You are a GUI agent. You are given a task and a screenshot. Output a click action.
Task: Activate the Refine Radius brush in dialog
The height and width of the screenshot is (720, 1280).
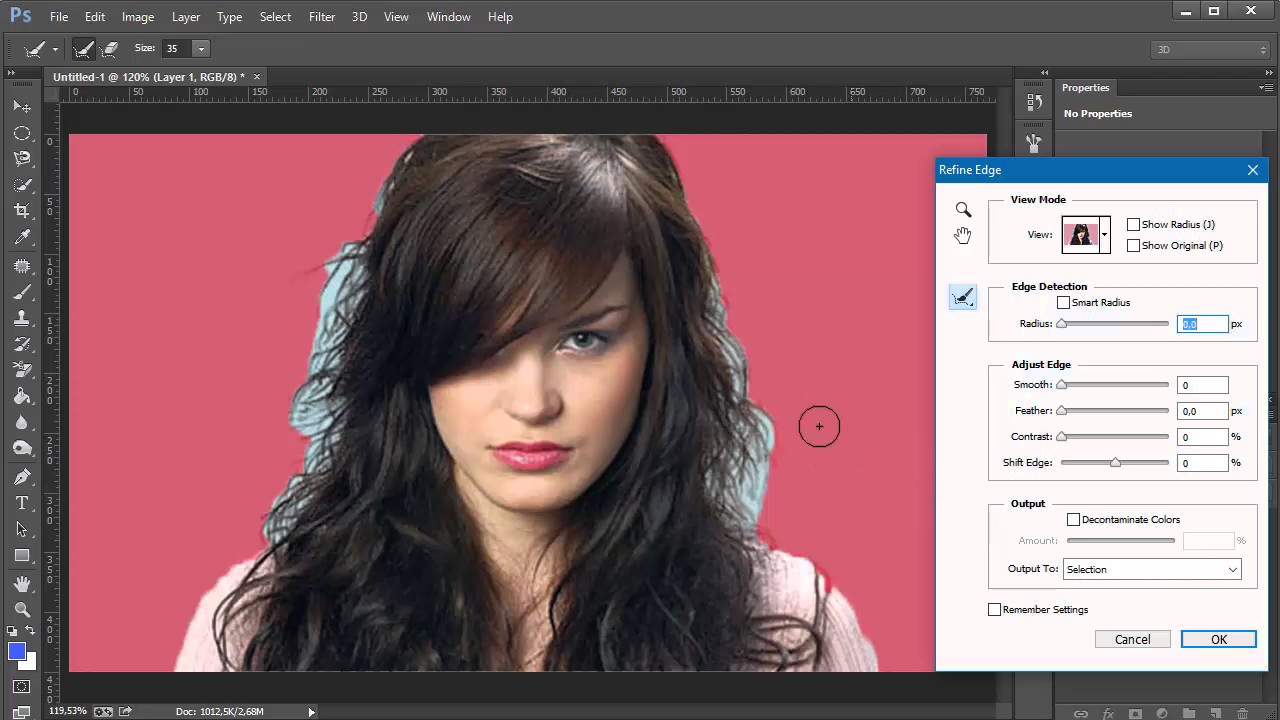click(x=963, y=297)
